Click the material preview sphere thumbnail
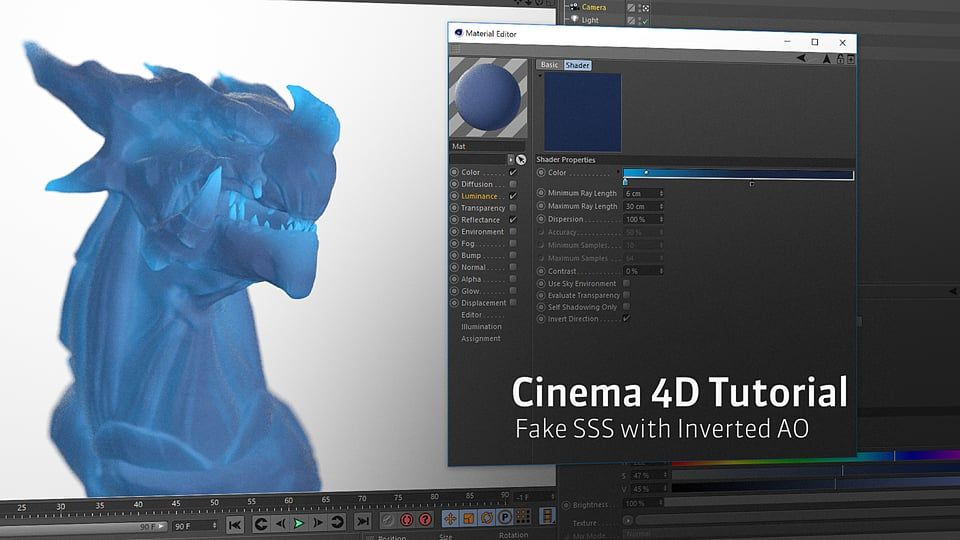 [x=488, y=97]
